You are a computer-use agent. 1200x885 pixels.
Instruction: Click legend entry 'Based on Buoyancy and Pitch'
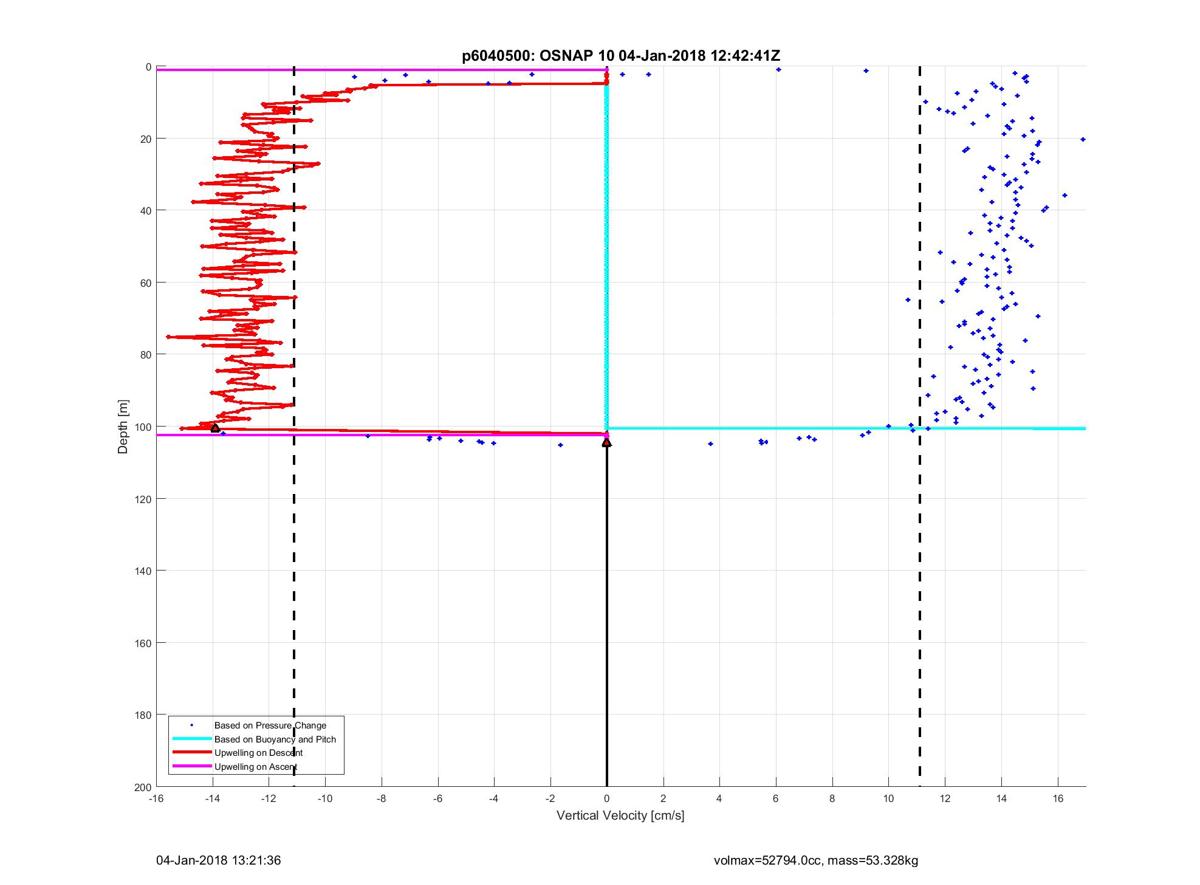pyautogui.click(x=275, y=739)
